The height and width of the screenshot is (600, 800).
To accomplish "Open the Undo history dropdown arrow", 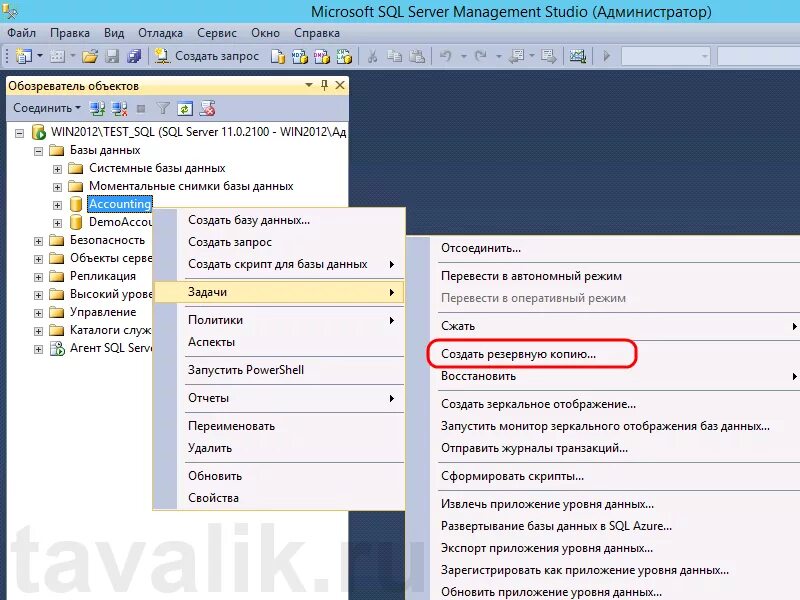I will point(464,56).
